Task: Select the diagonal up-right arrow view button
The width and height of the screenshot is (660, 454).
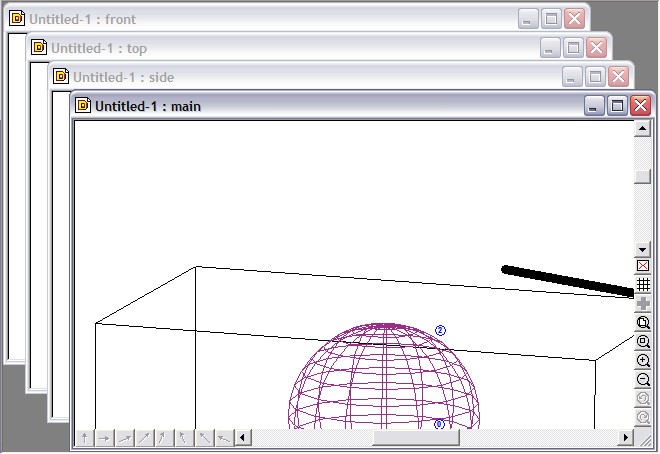Action: coord(144,438)
